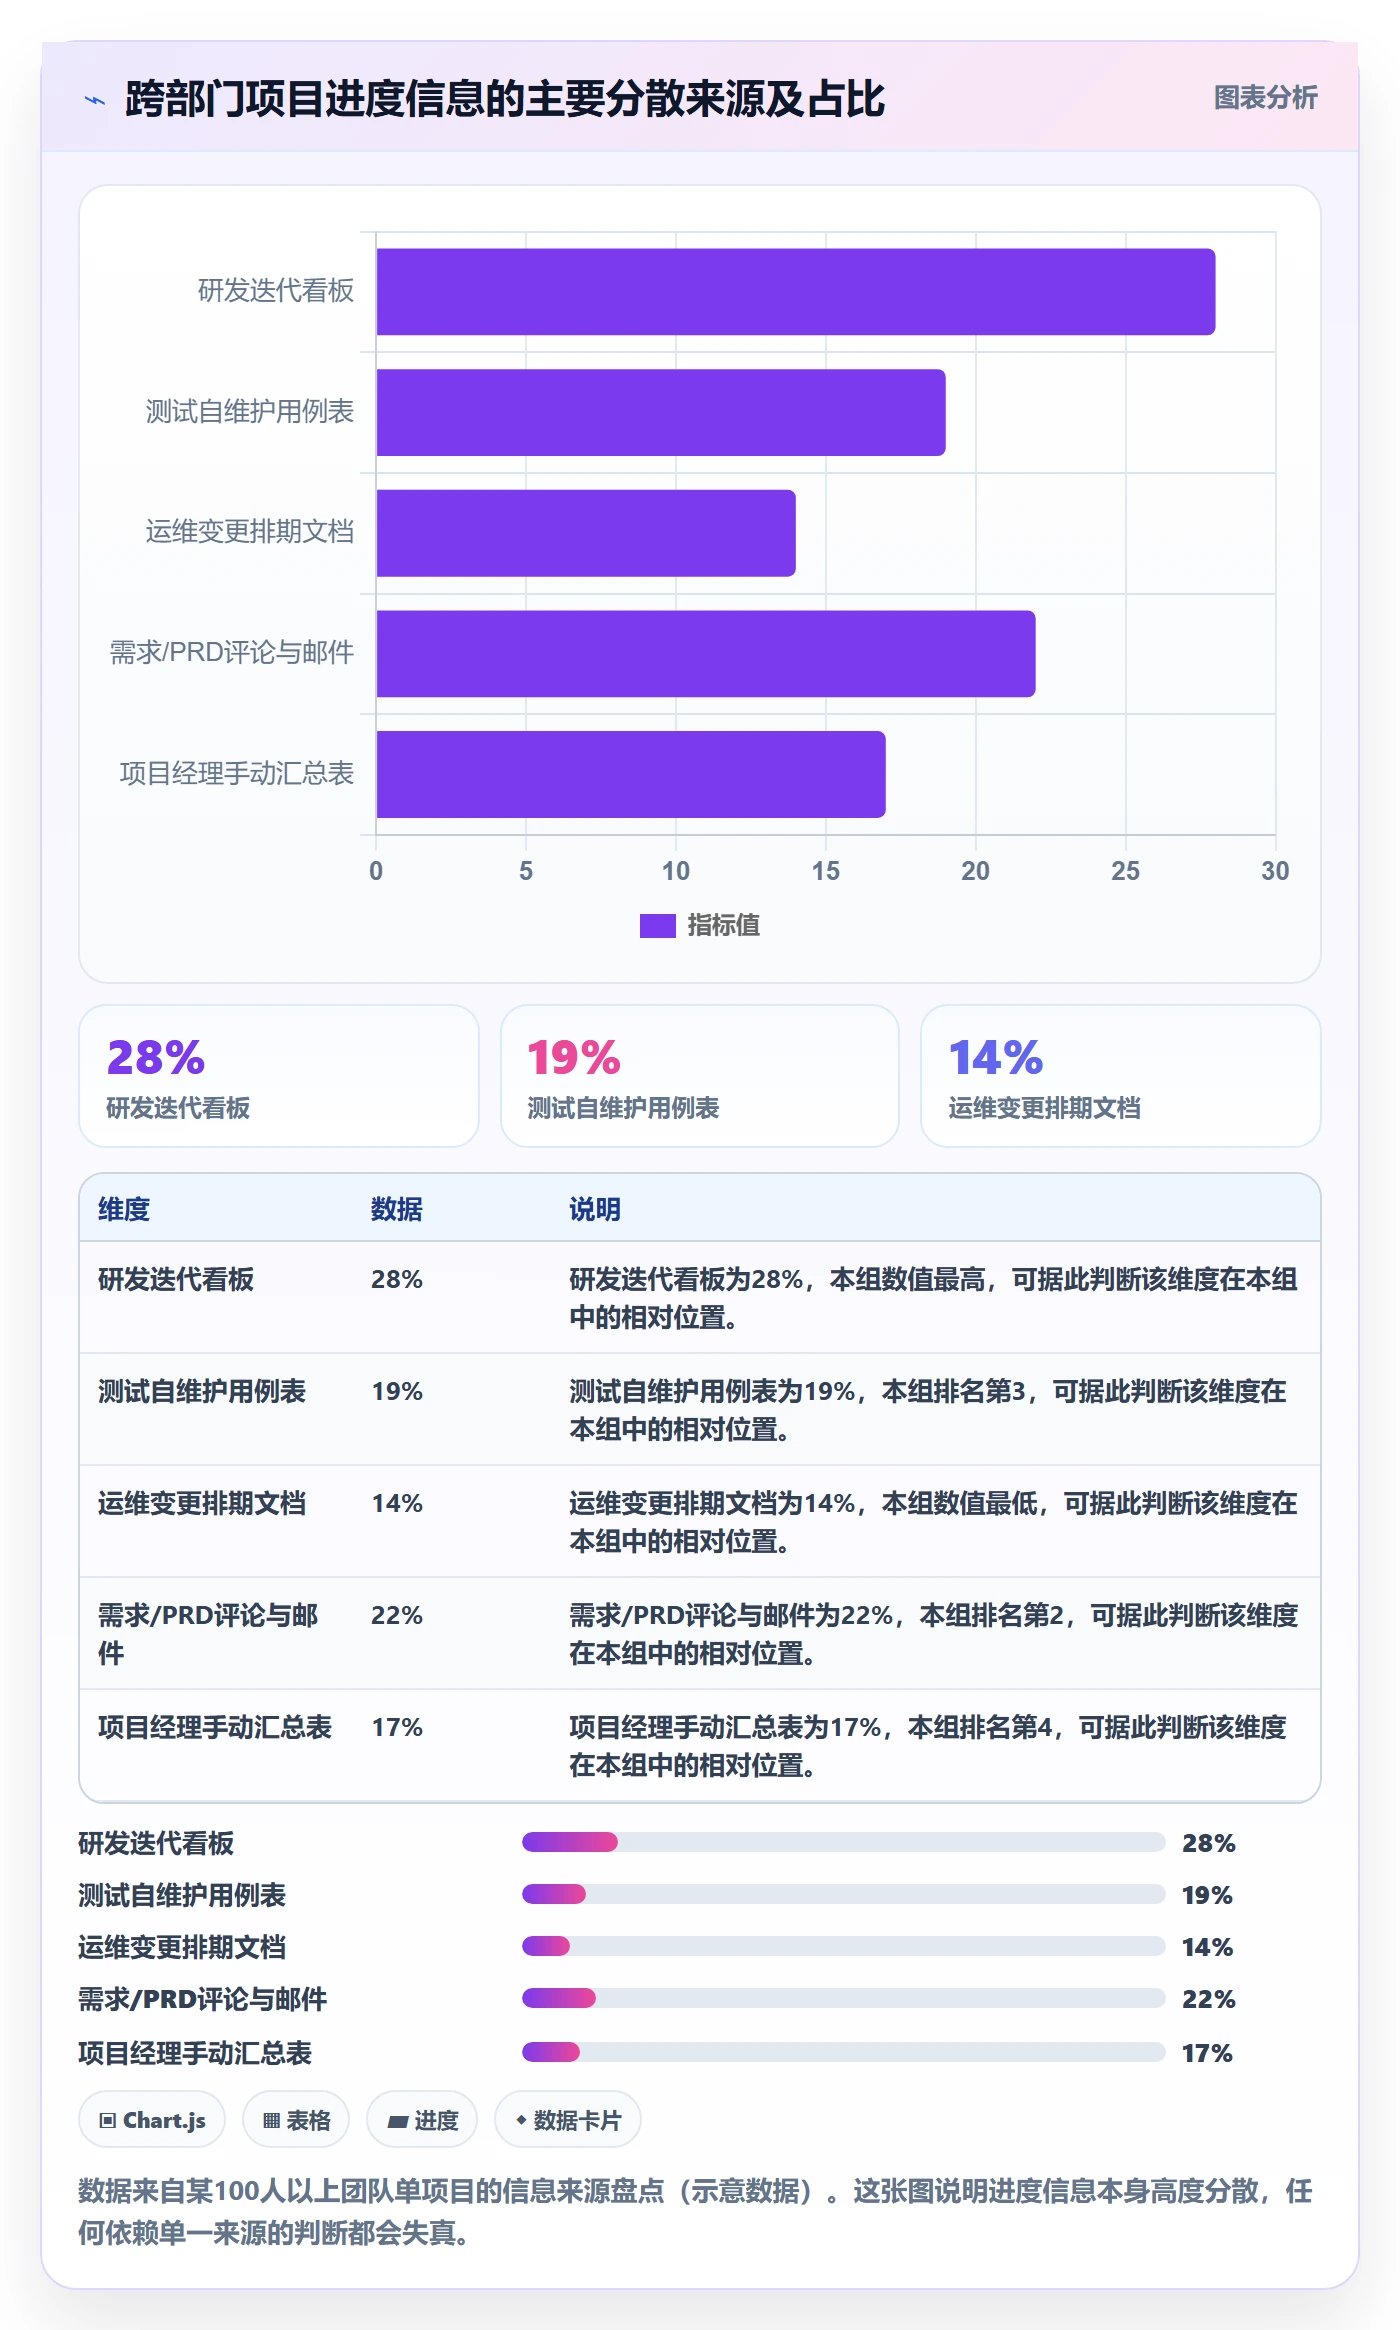Image resolution: width=1400 pixels, height=2330 pixels.
Task: Click the 维度 column header
Action: tap(124, 1209)
